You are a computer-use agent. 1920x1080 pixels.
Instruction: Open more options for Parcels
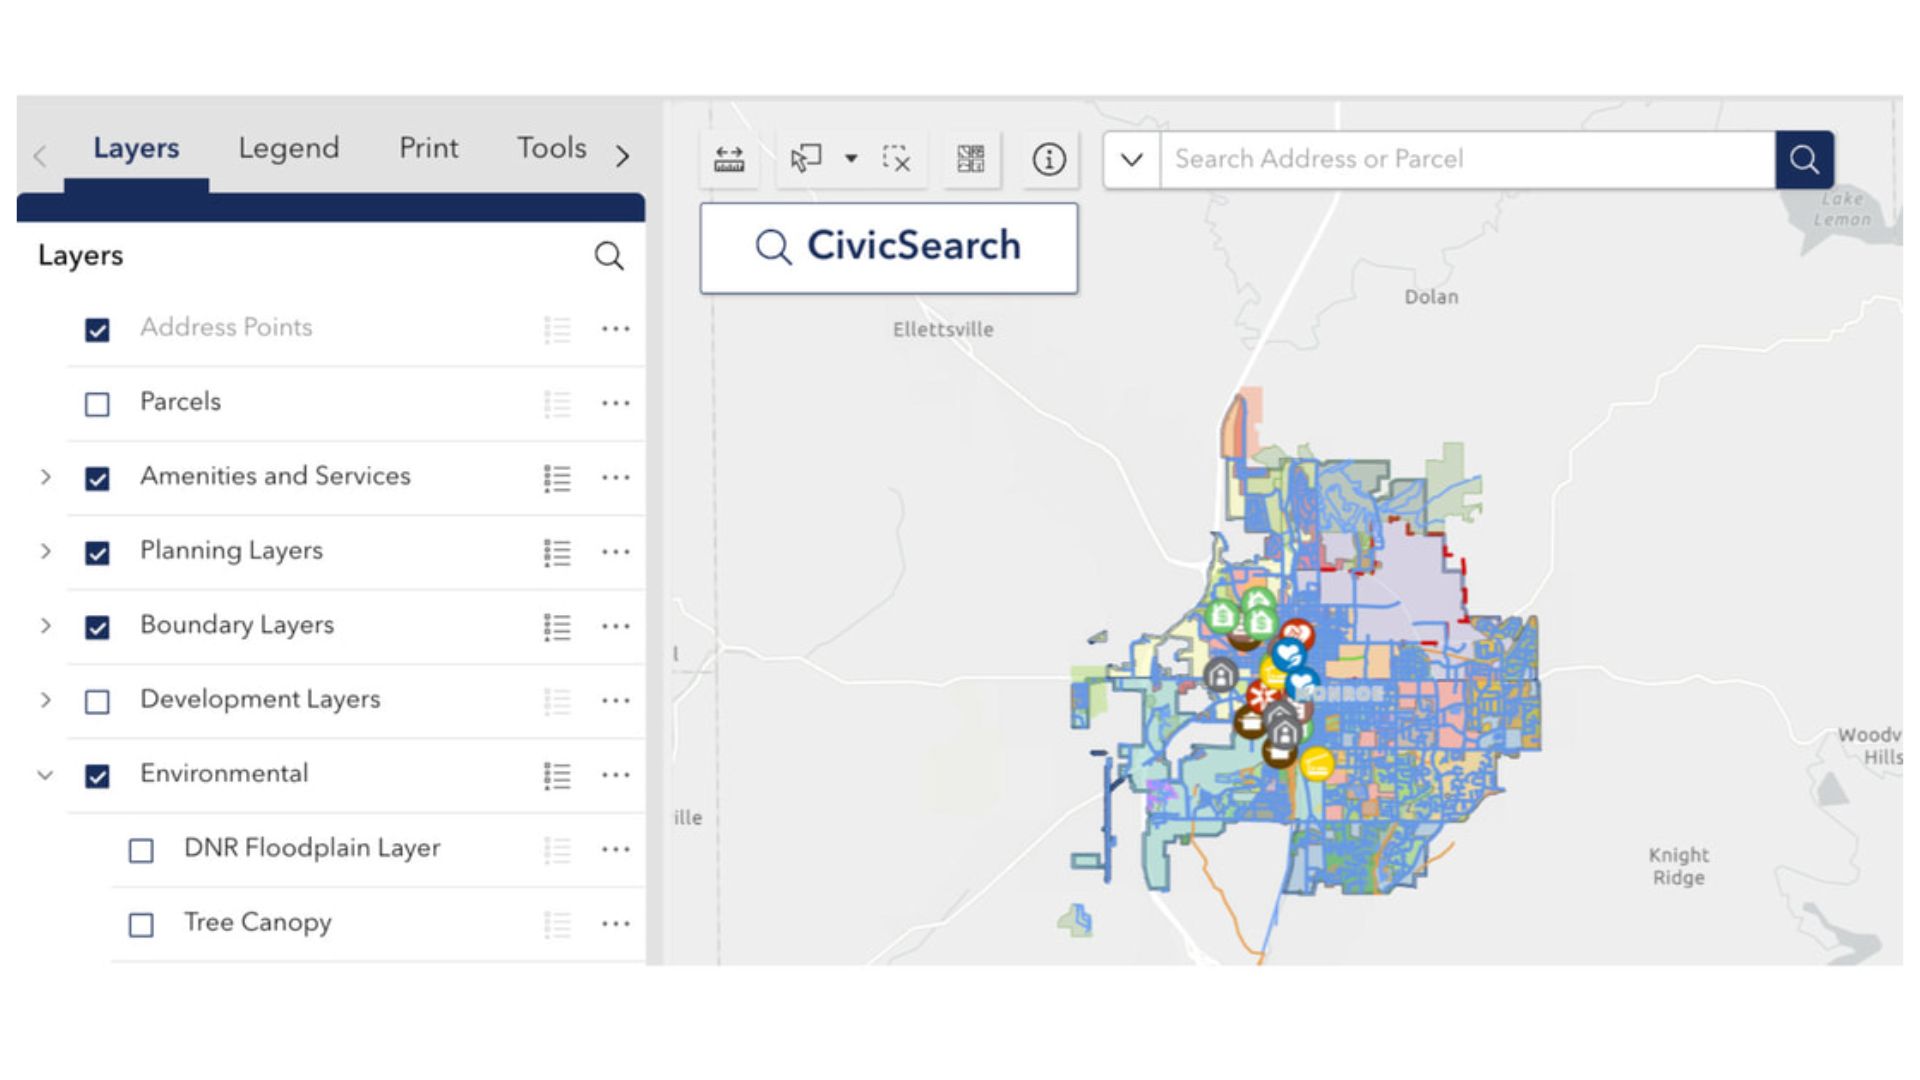point(616,403)
